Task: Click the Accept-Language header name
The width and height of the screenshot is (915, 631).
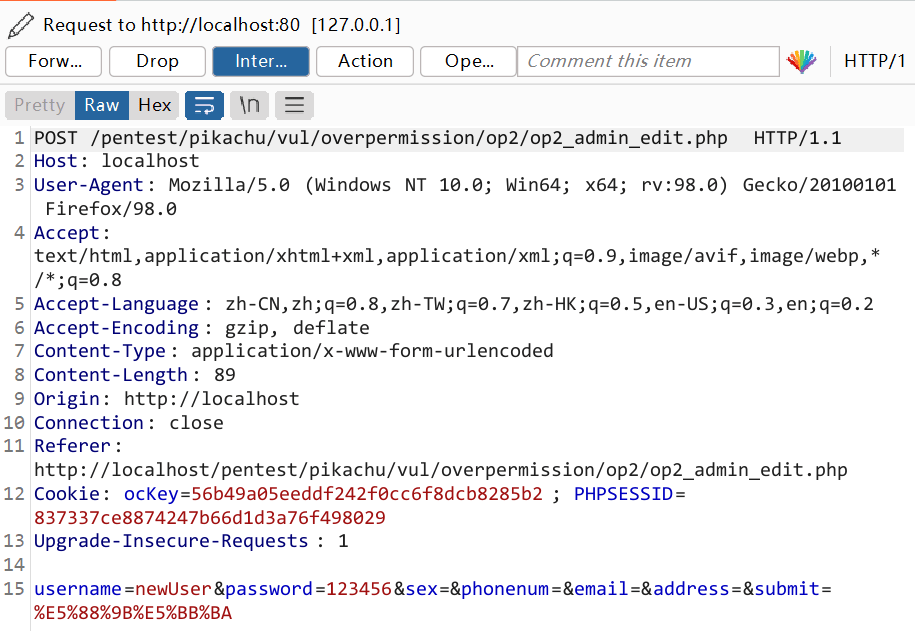Action: [x=116, y=304]
